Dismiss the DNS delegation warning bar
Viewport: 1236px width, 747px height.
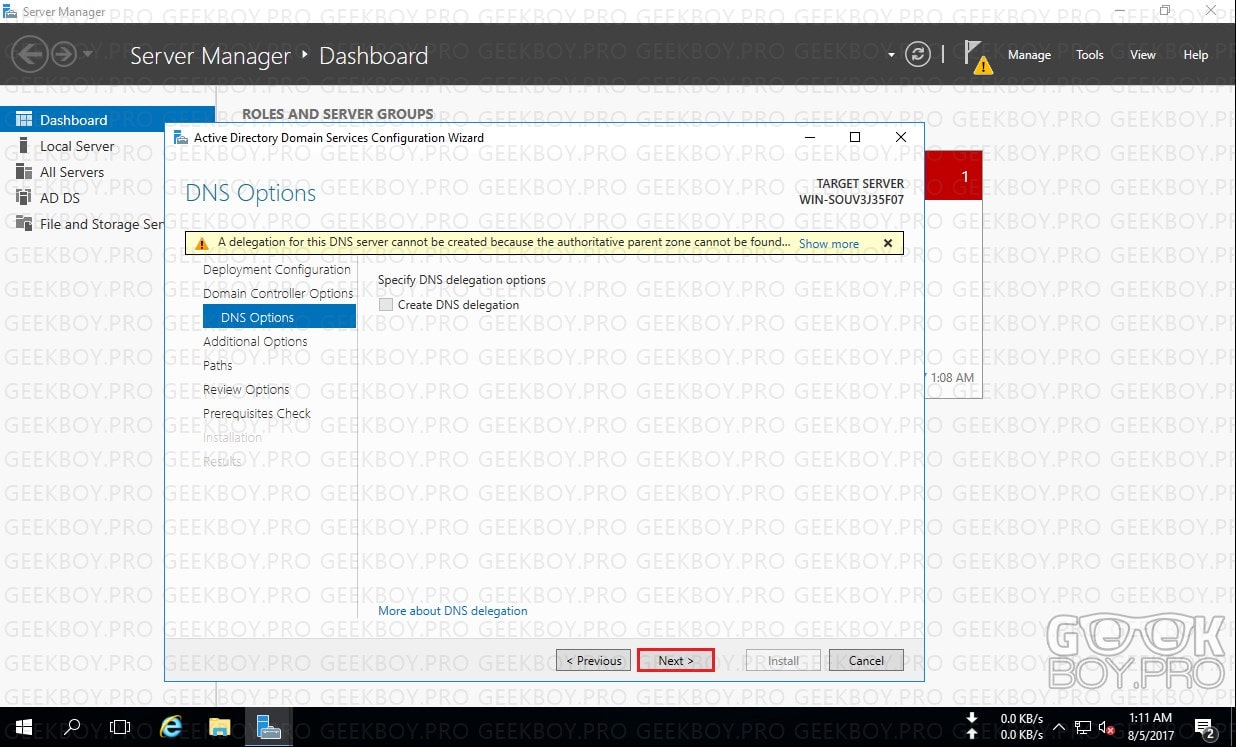coord(888,243)
